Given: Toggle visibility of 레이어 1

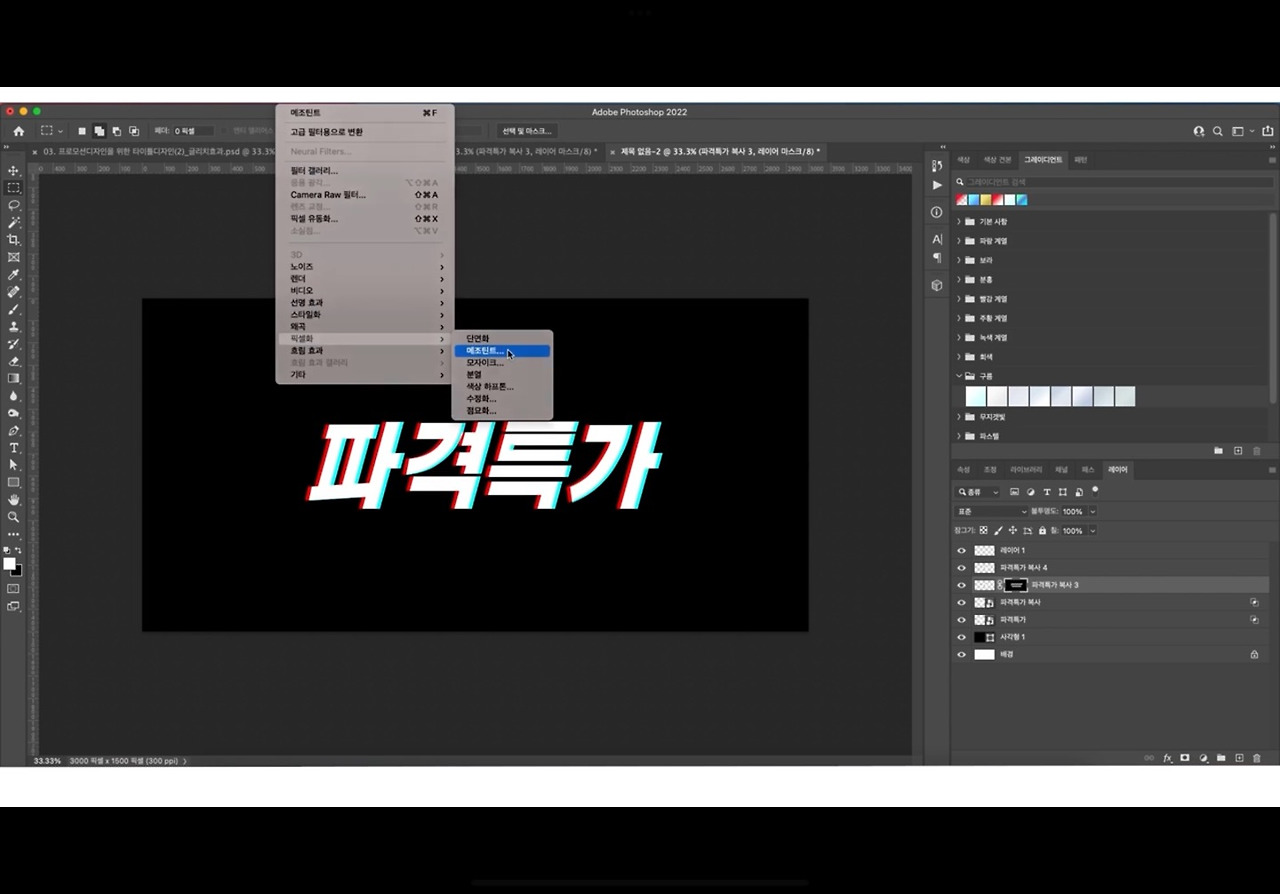Looking at the screenshot, I should coord(962,550).
